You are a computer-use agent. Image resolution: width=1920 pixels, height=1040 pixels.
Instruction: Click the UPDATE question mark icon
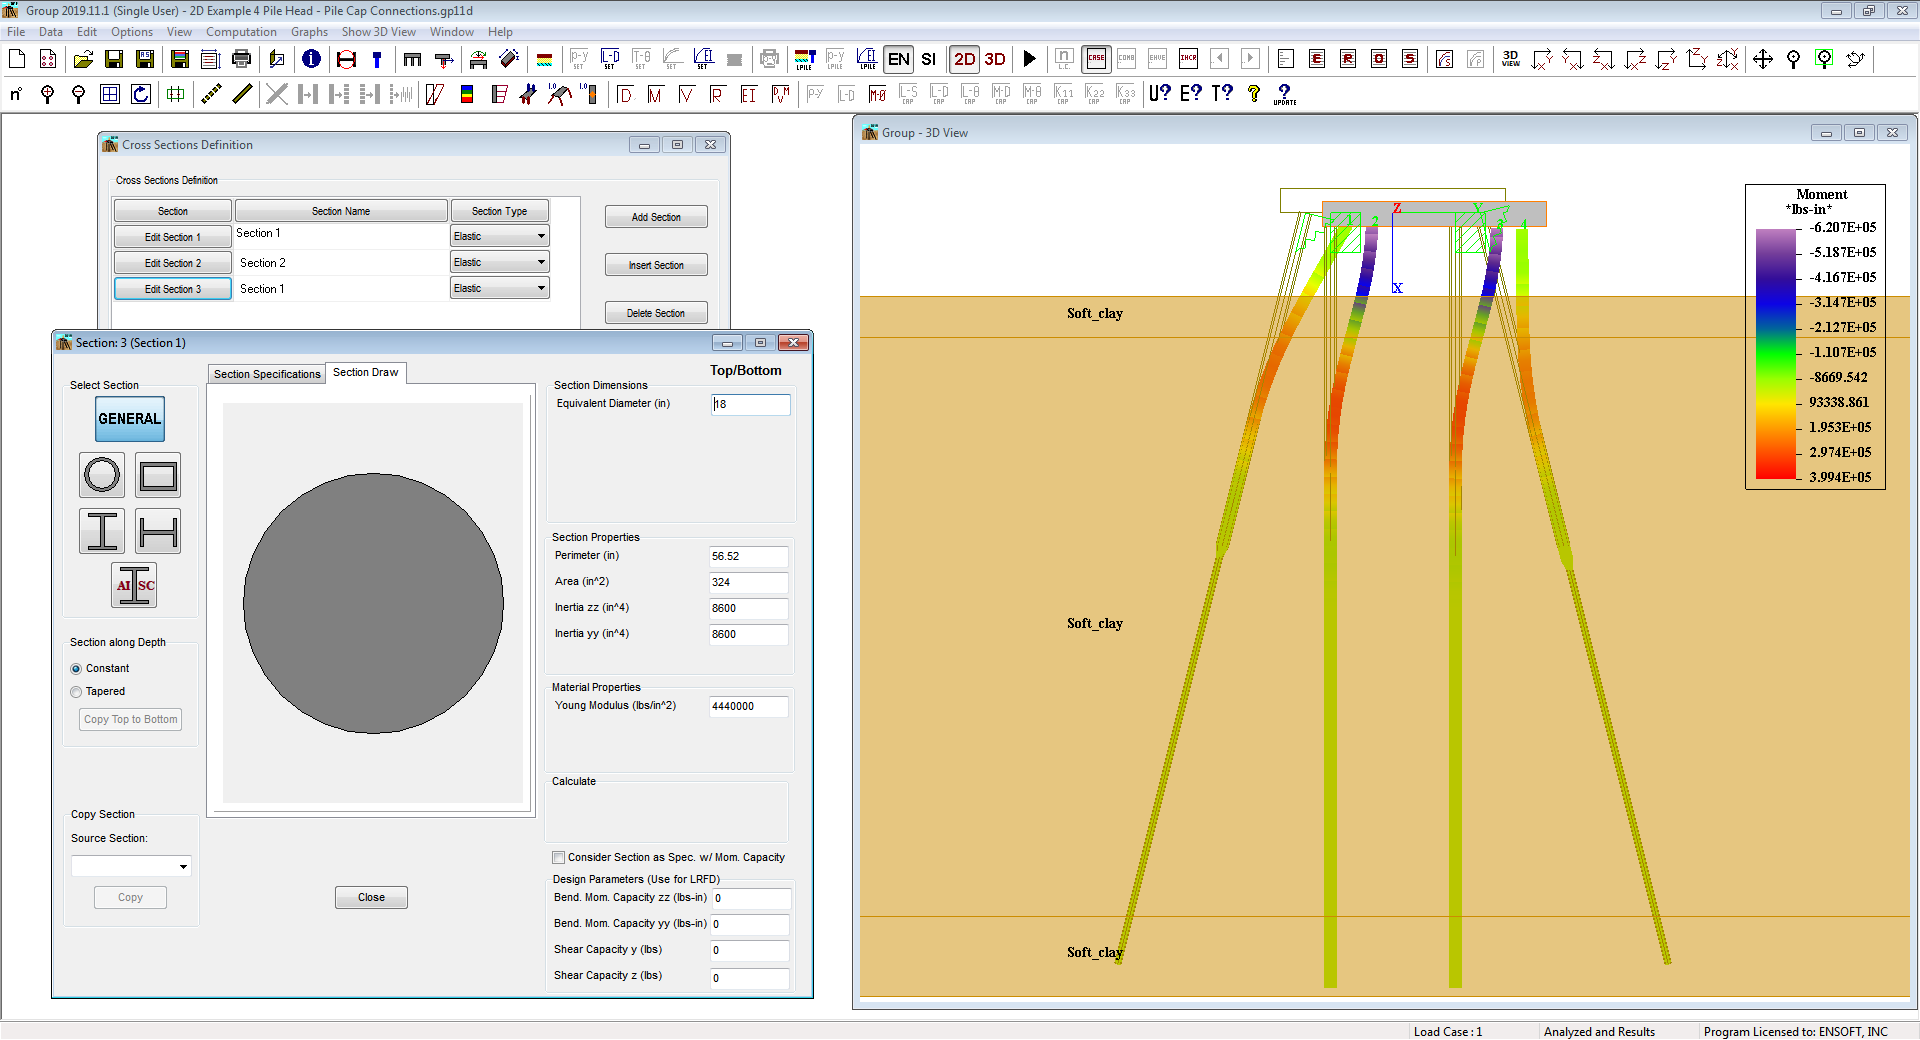1285,94
